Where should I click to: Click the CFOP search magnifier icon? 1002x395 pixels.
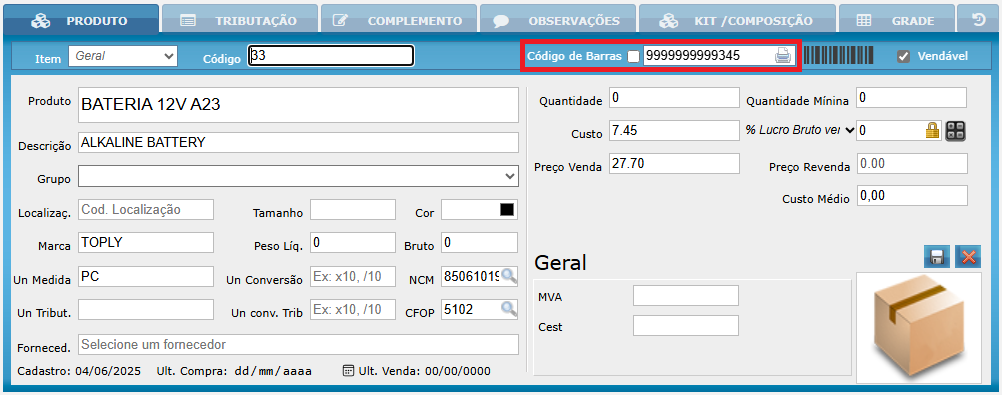pos(509,309)
